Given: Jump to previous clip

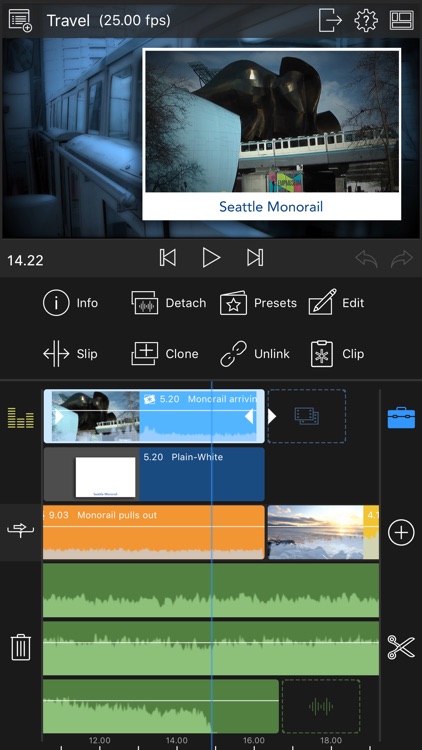Looking at the screenshot, I should click(x=167, y=258).
